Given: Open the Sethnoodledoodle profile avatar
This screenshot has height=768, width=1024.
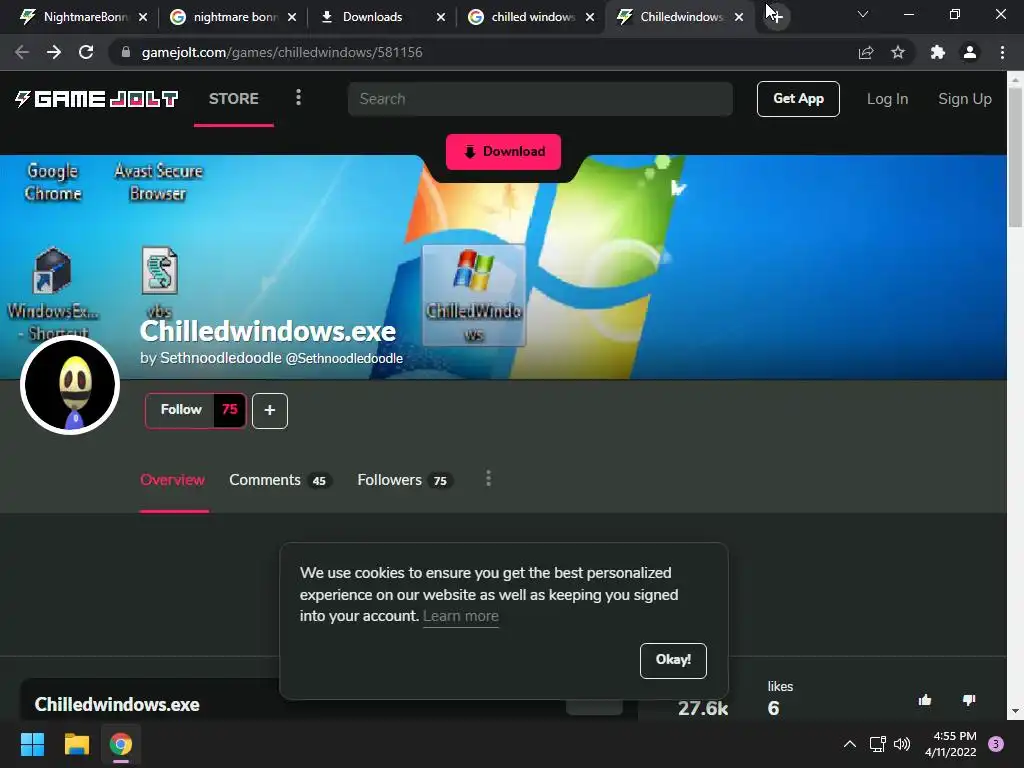Looking at the screenshot, I should 70,385.
